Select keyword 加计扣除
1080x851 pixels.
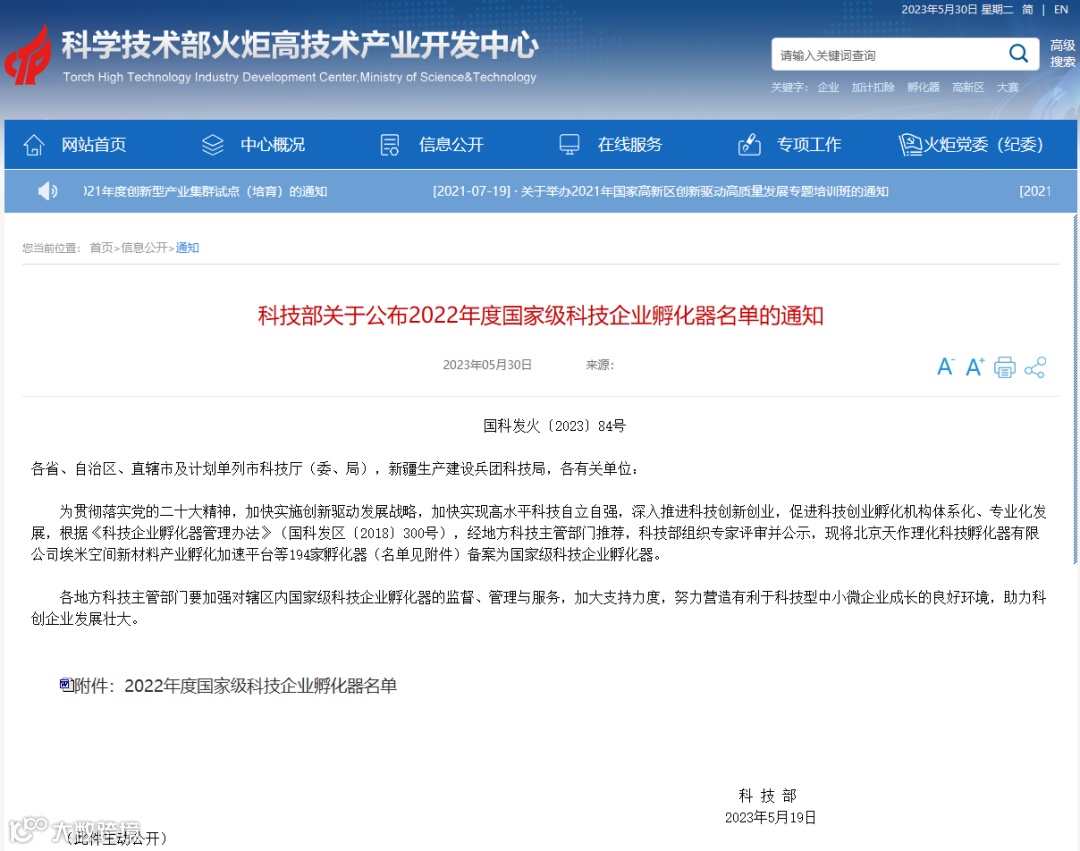pyautogui.click(x=873, y=87)
